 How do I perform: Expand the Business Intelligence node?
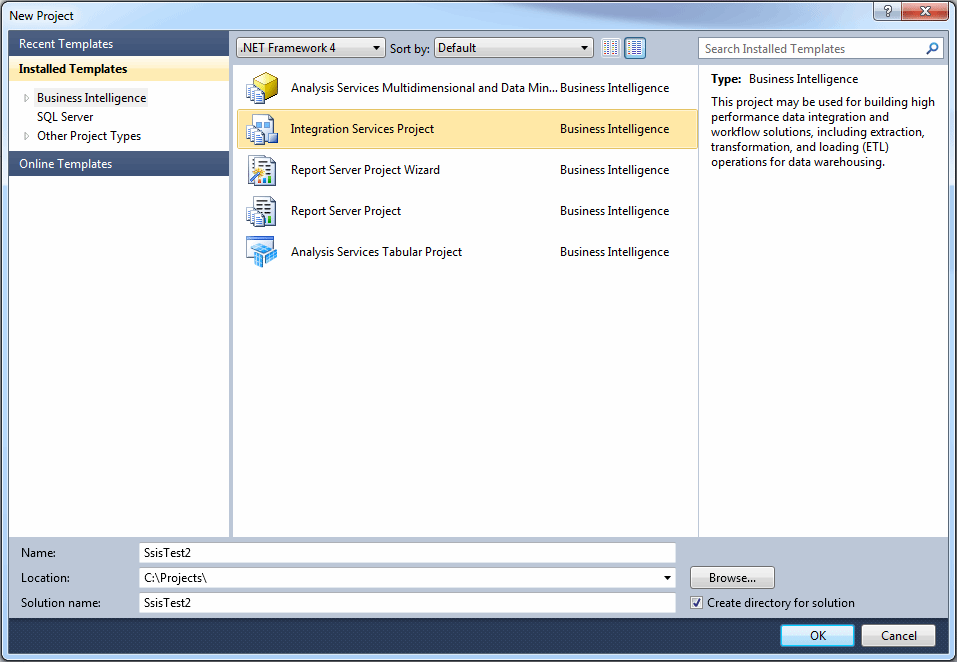tap(24, 97)
